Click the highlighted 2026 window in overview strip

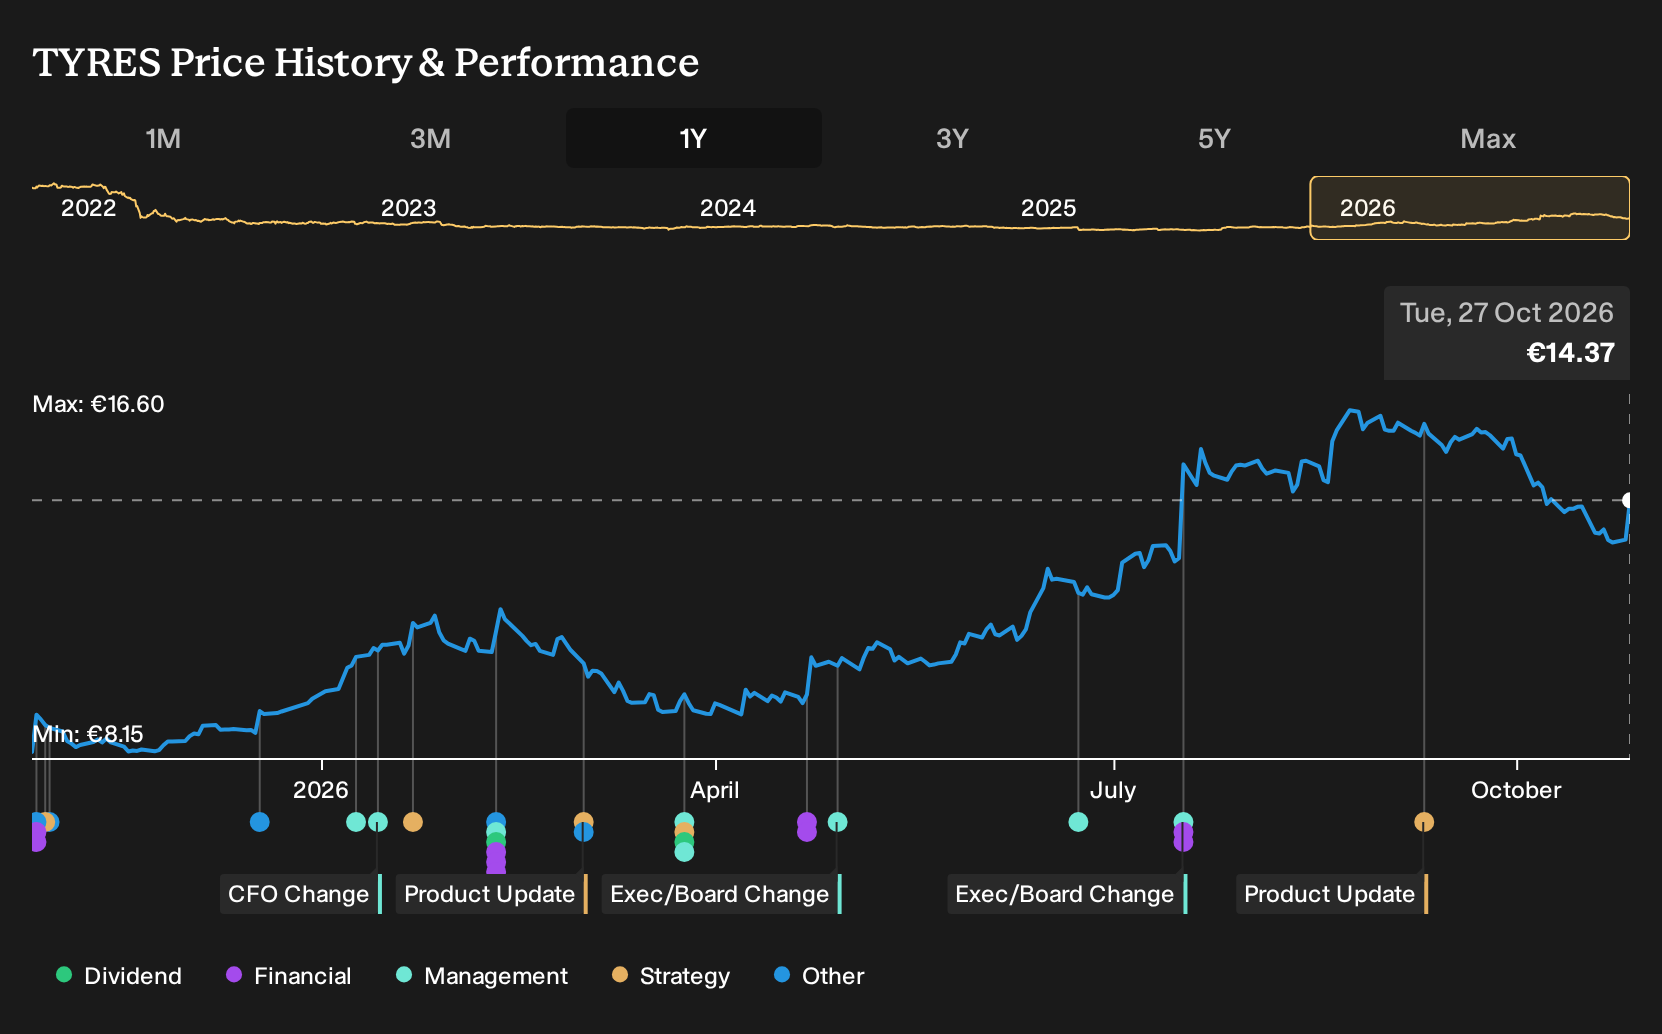(1470, 208)
